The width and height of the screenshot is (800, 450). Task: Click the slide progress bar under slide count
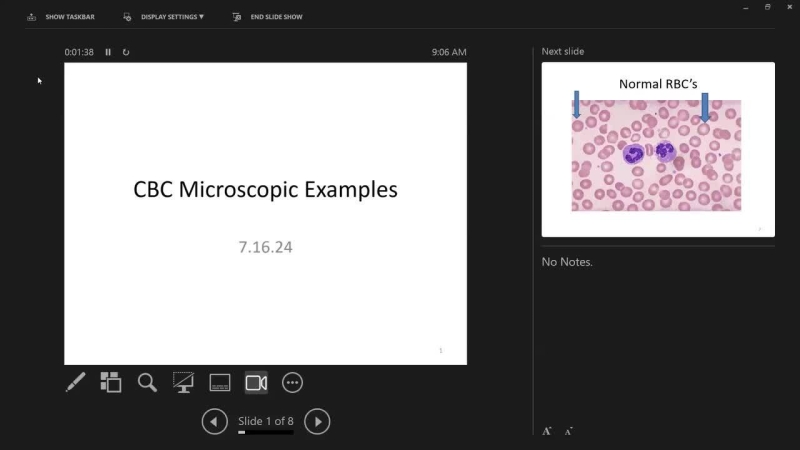(266, 433)
